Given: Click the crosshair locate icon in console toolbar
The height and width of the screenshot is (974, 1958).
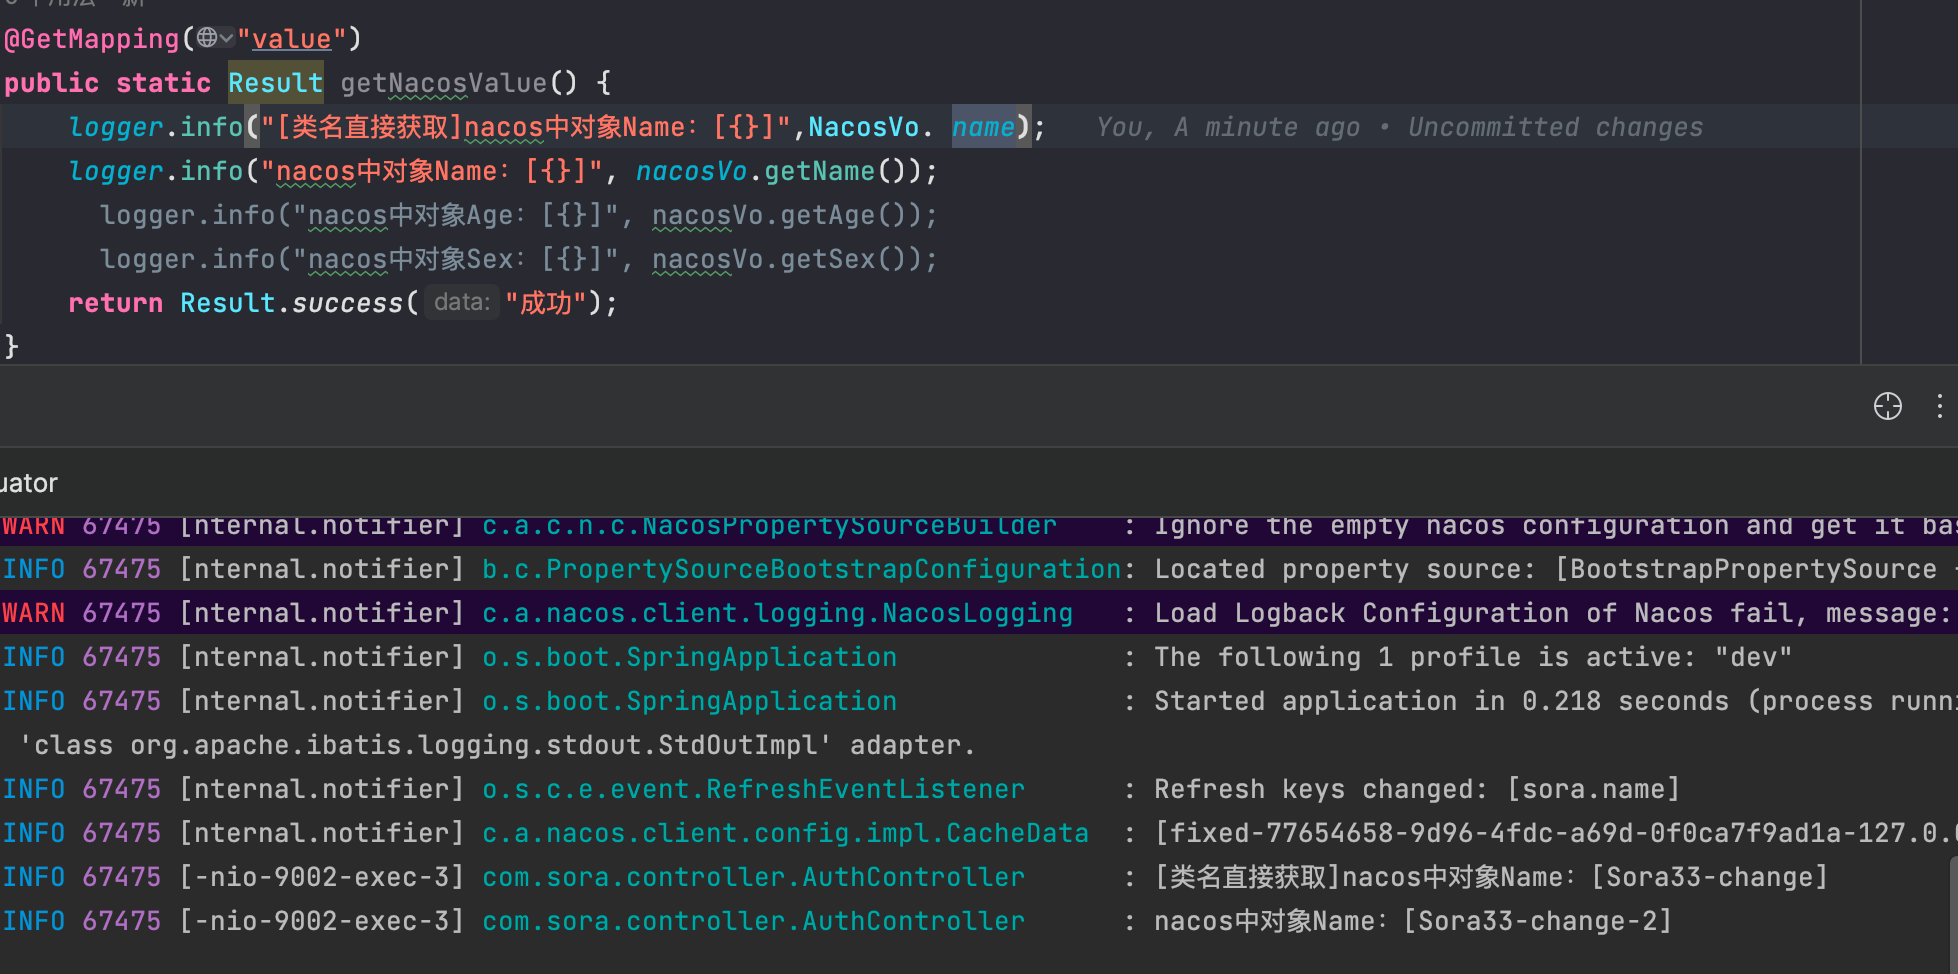Looking at the screenshot, I should tap(1887, 406).
